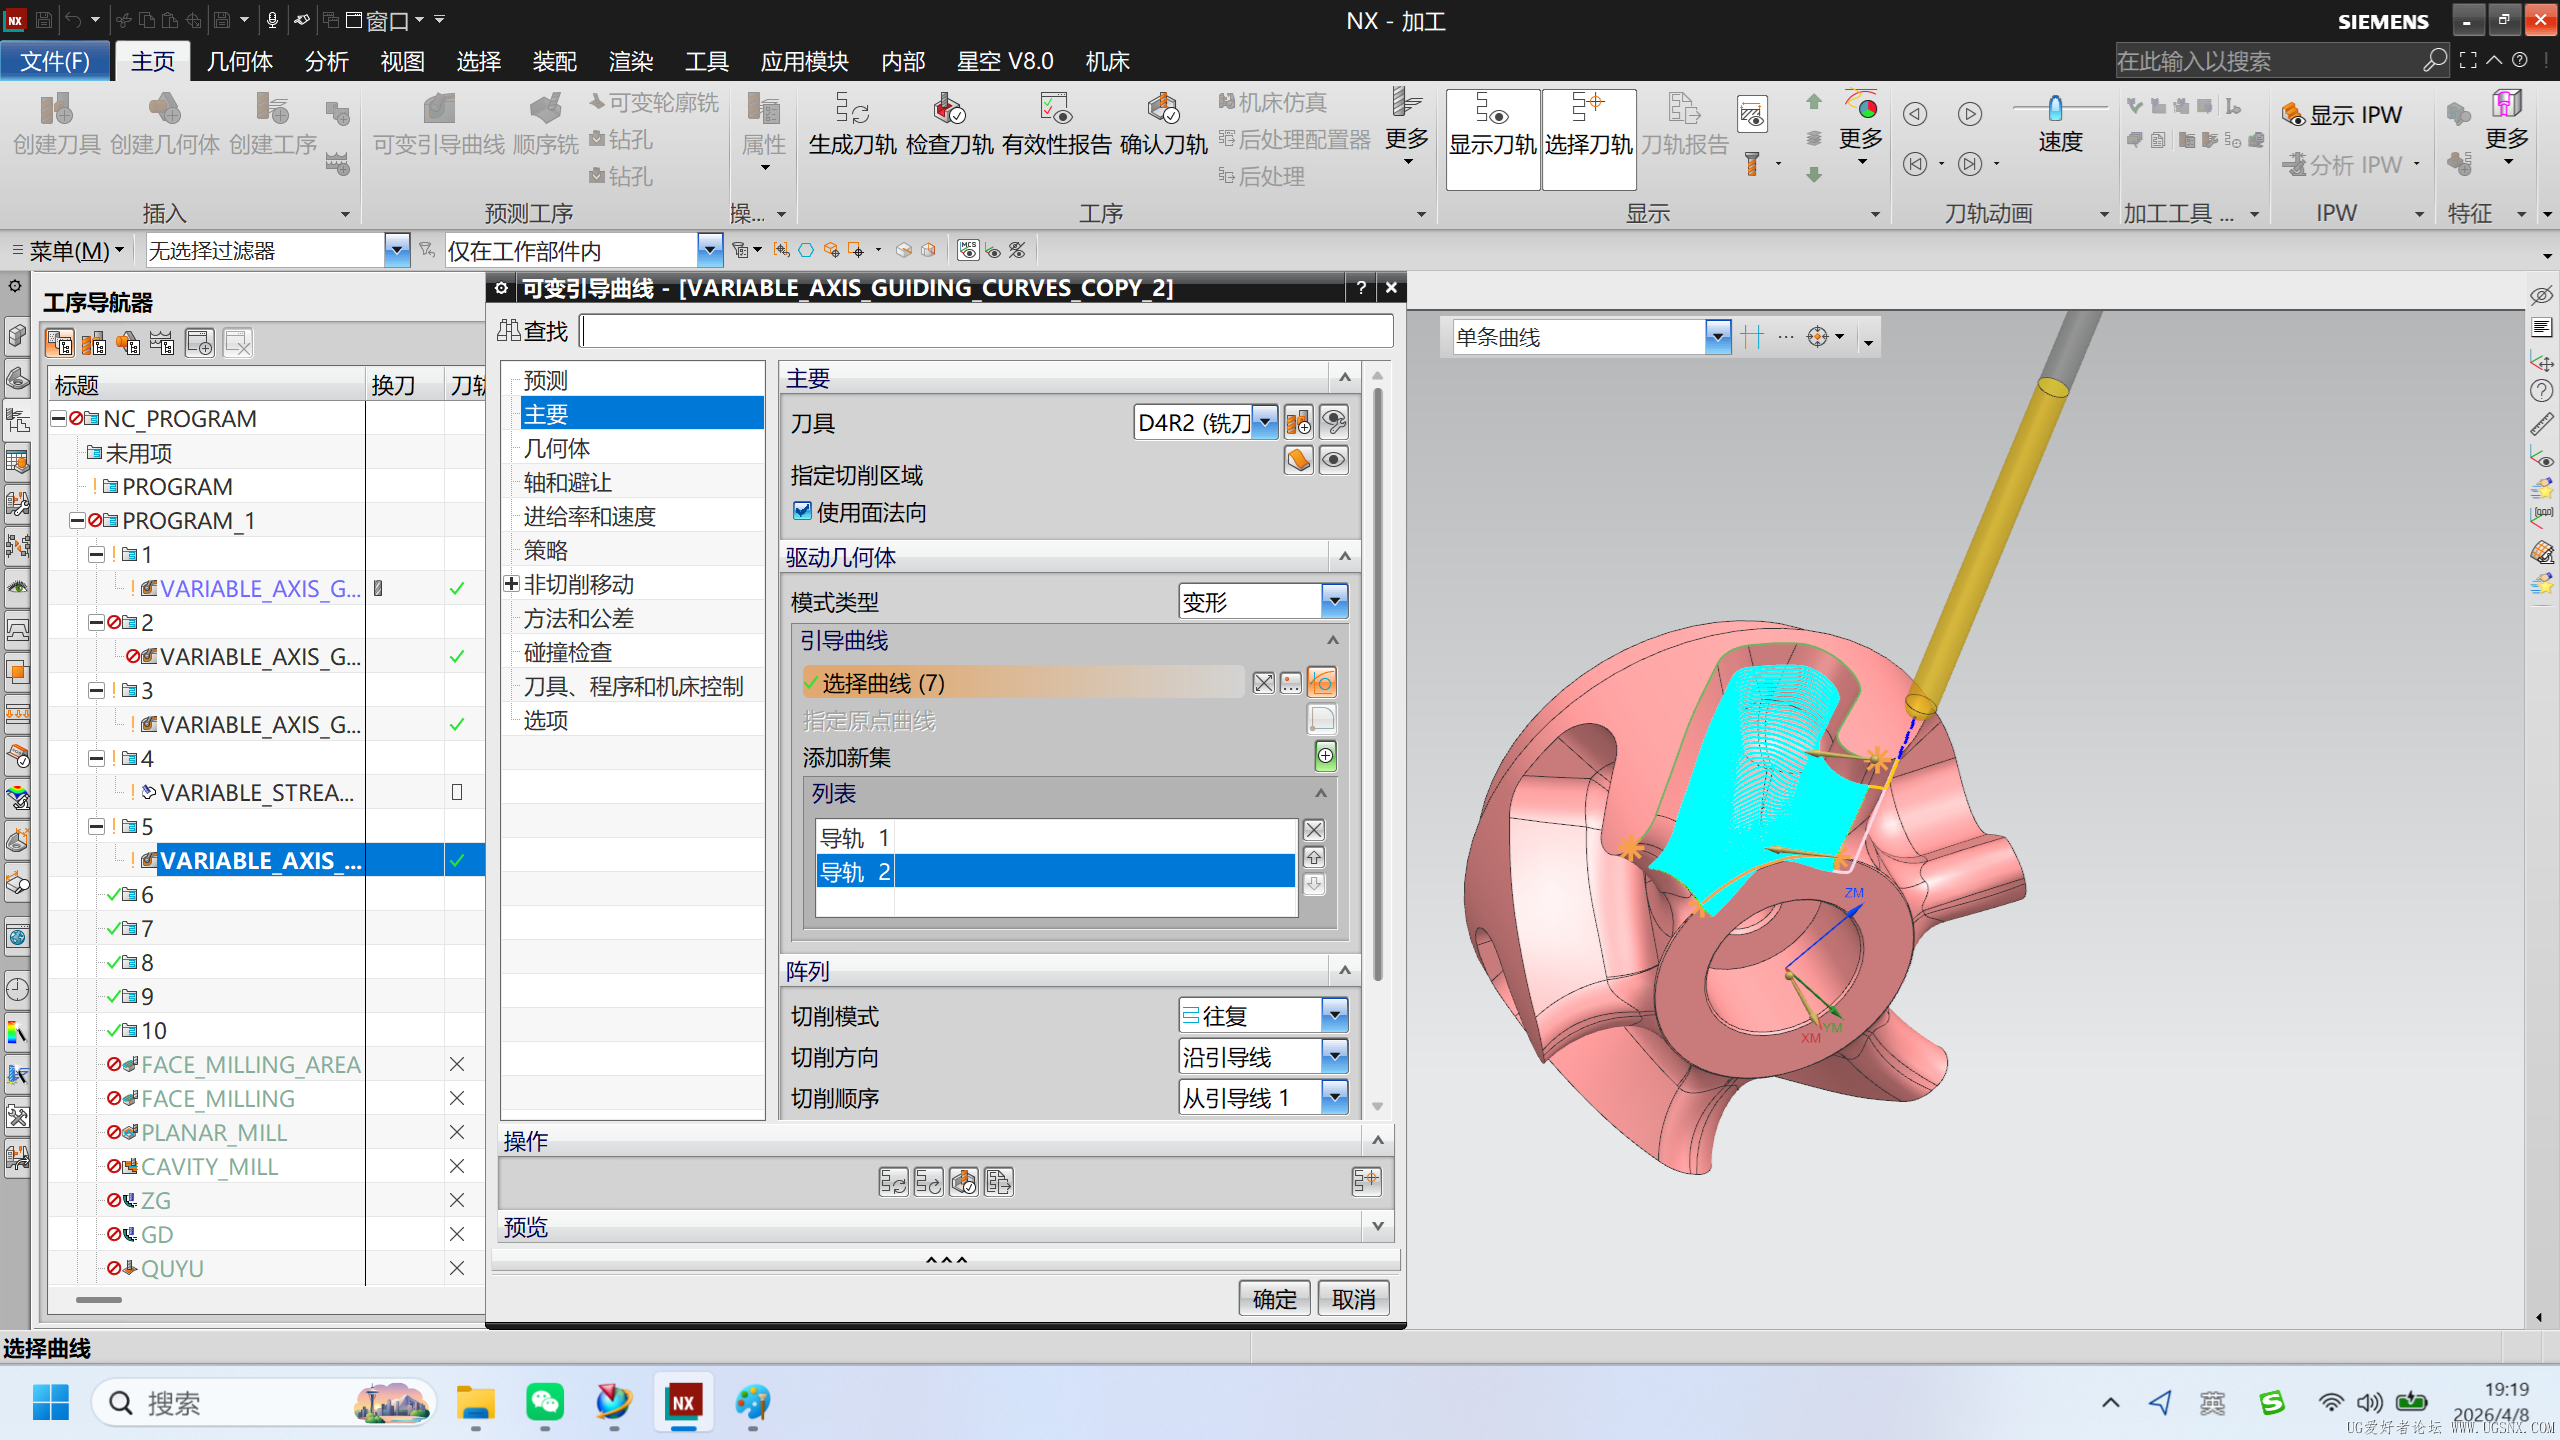The height and width of the screenshot is (1440, 2560).
Task: Click the 确认刀轨 confirm tool path icon
Action: pos(1163,124)
